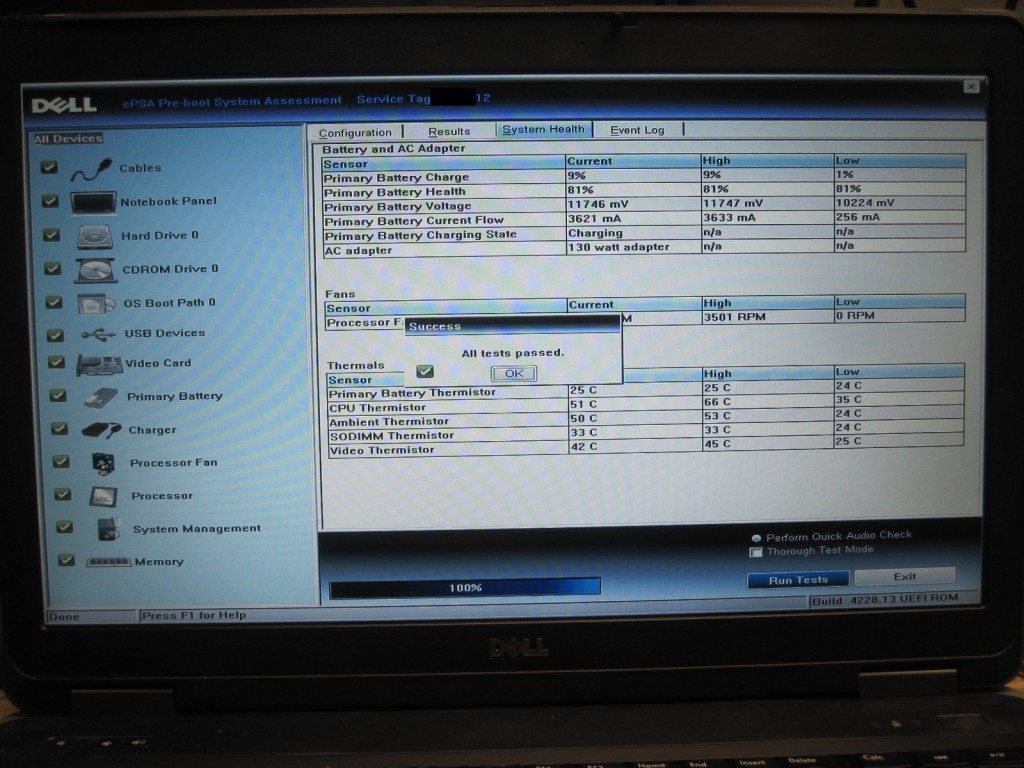Uncheck the Hard Drive 0 checkbox
This screenshot has height=768, width=1024.
click(52, 234)
